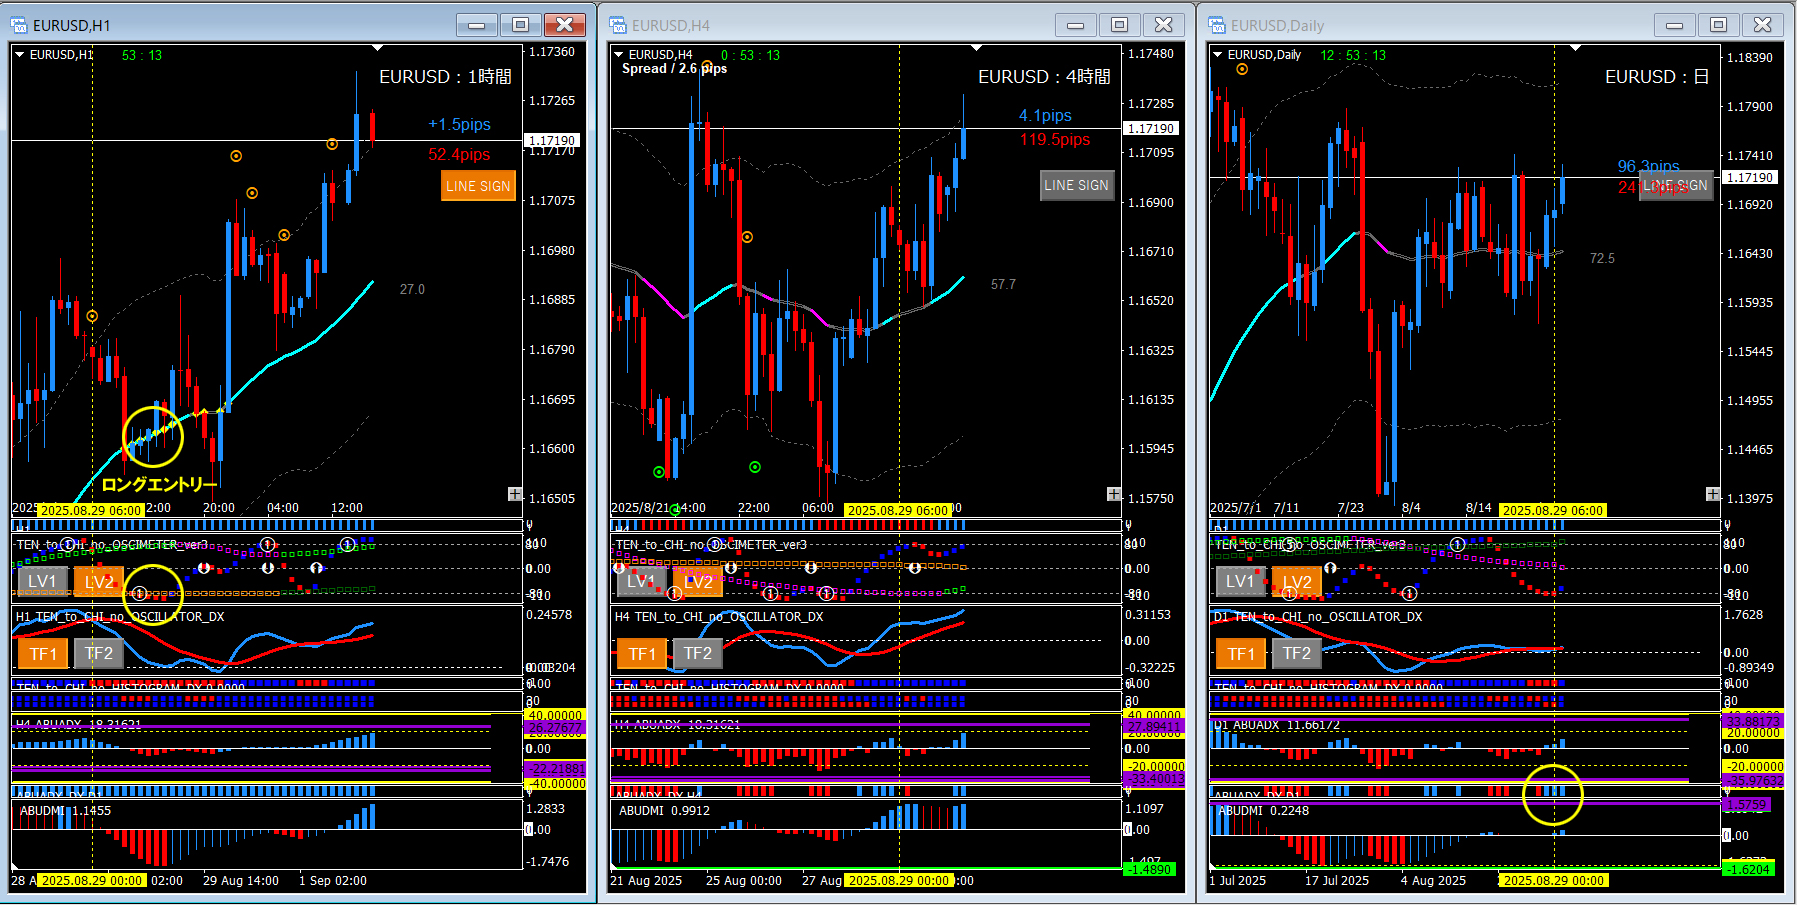This screenshot has width=1798, height=906.
Task: Click the plus icon on the H1 chart
Action: (x=515, y=494)
